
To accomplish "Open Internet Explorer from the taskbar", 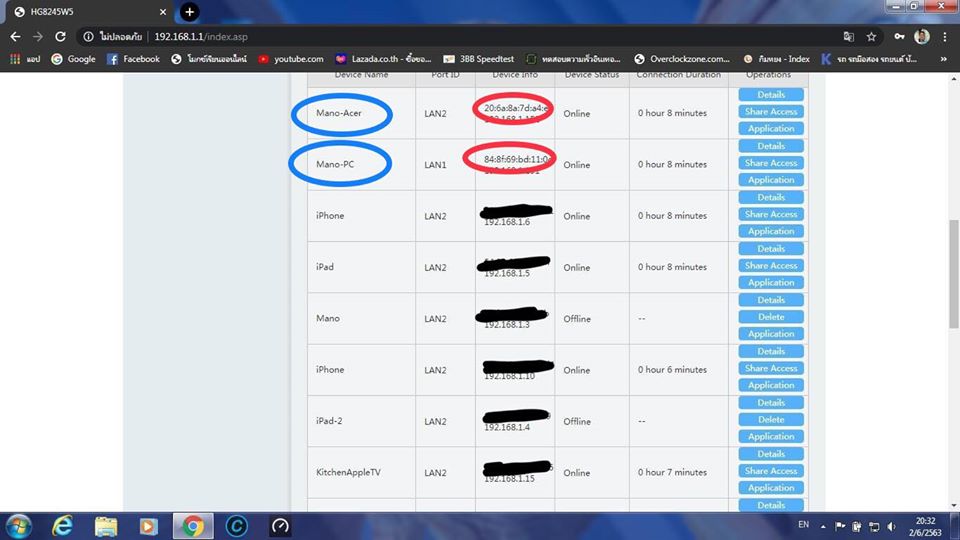I will [62, 526].
